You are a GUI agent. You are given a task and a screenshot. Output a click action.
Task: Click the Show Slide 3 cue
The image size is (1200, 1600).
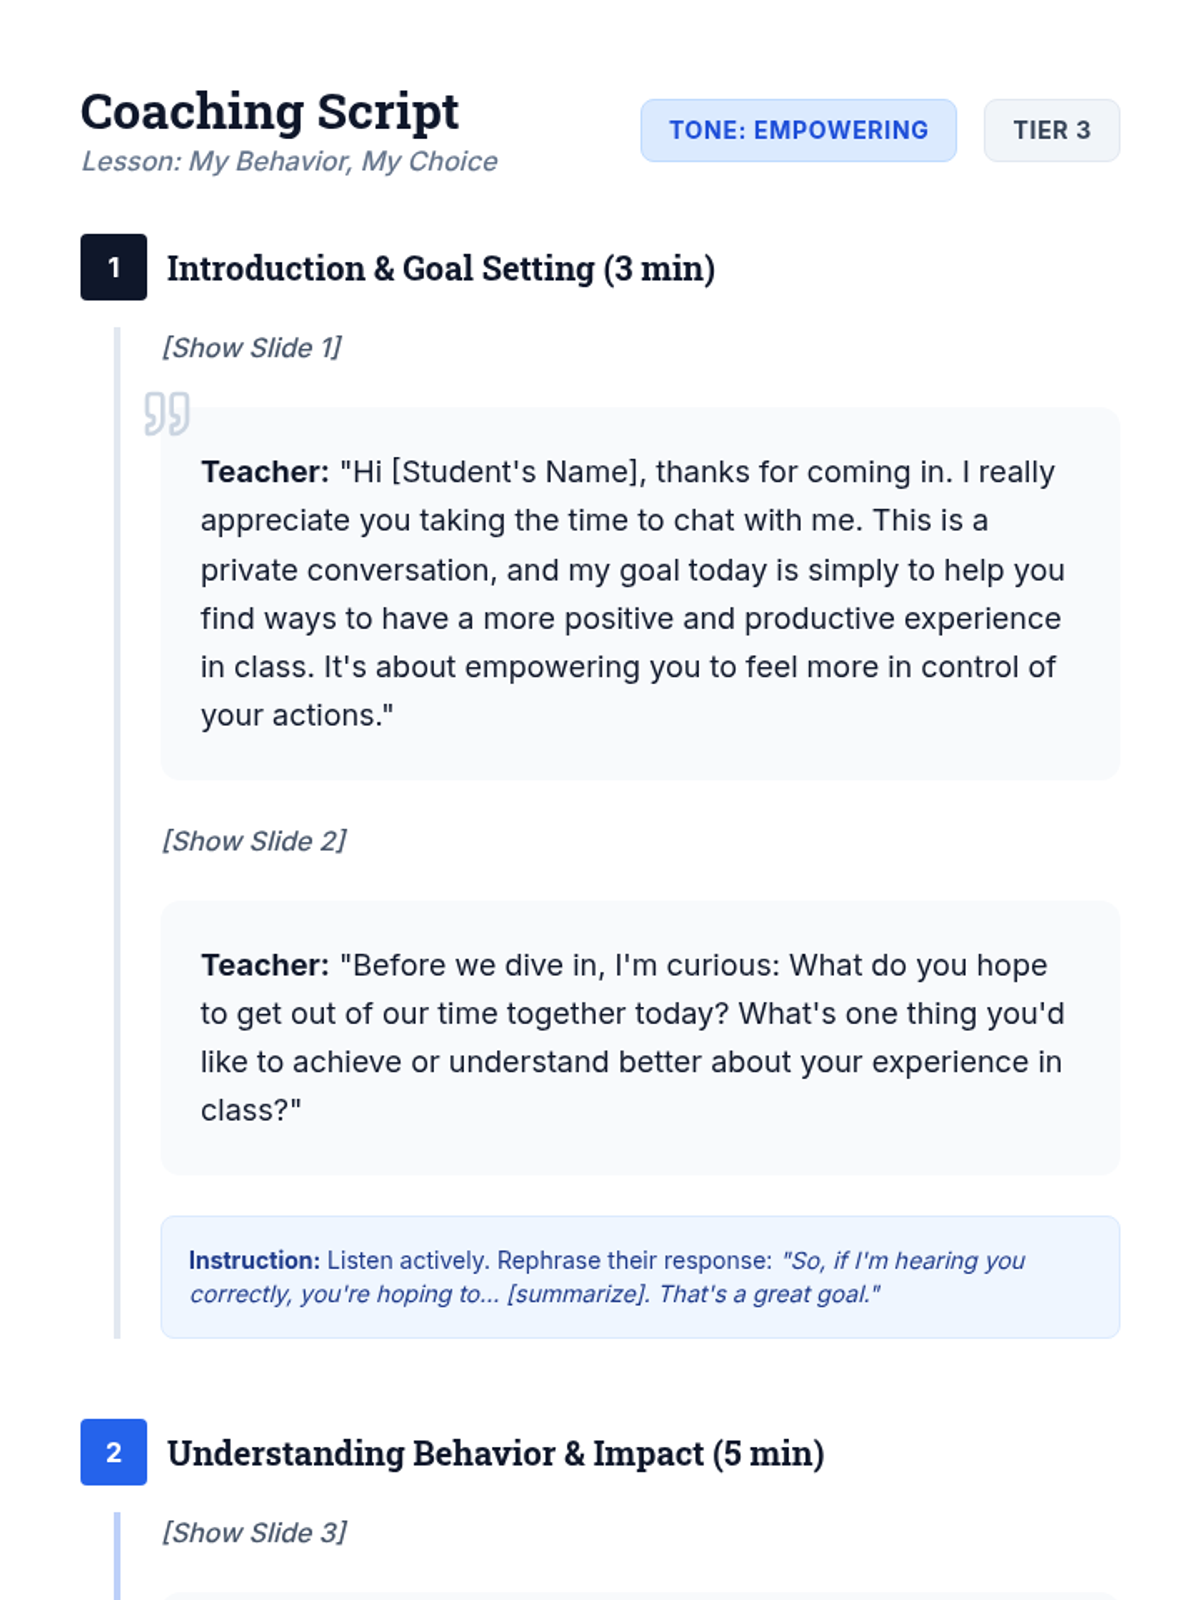pos(254,1533)
